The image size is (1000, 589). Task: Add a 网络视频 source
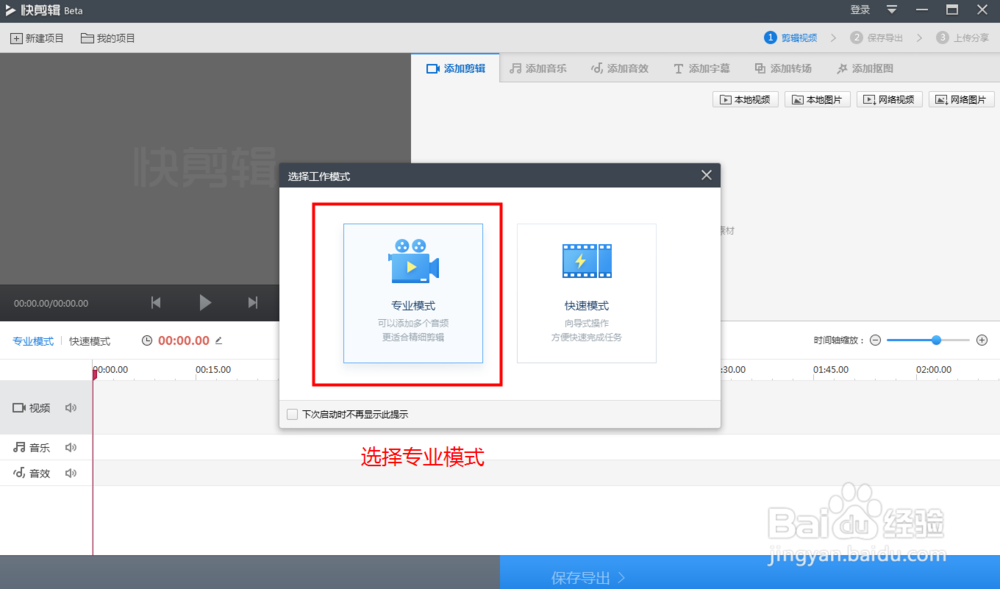point(889,99)
